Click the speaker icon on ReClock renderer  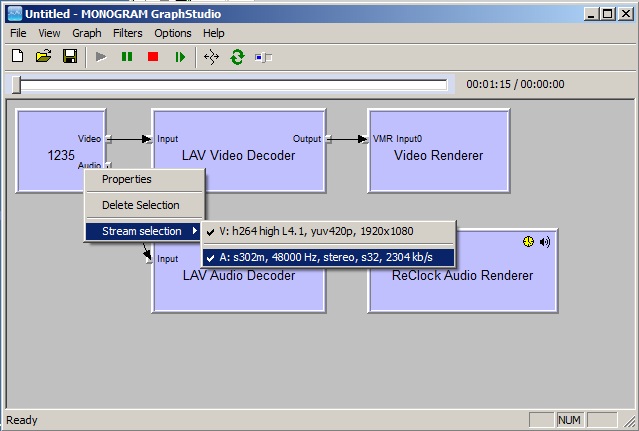[x=545, y=242]
